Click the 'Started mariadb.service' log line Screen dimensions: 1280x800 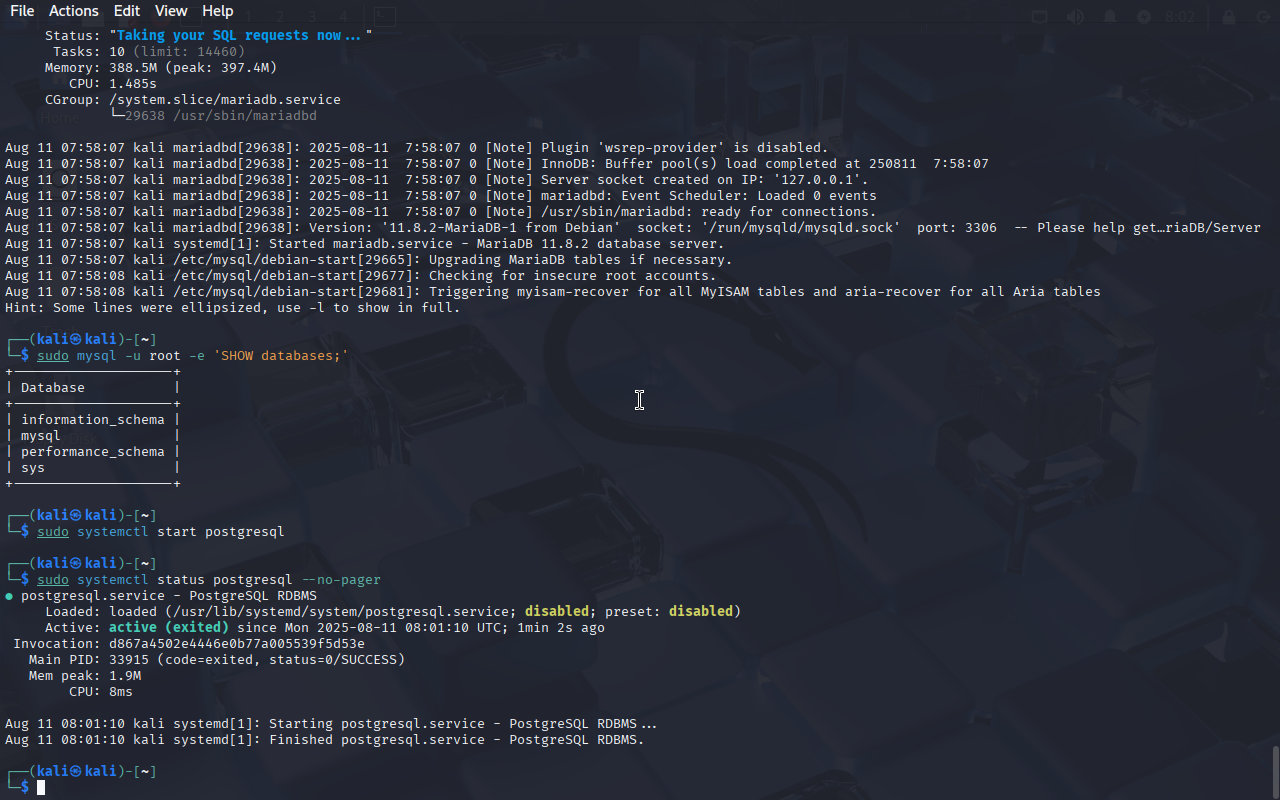(365, 243)
